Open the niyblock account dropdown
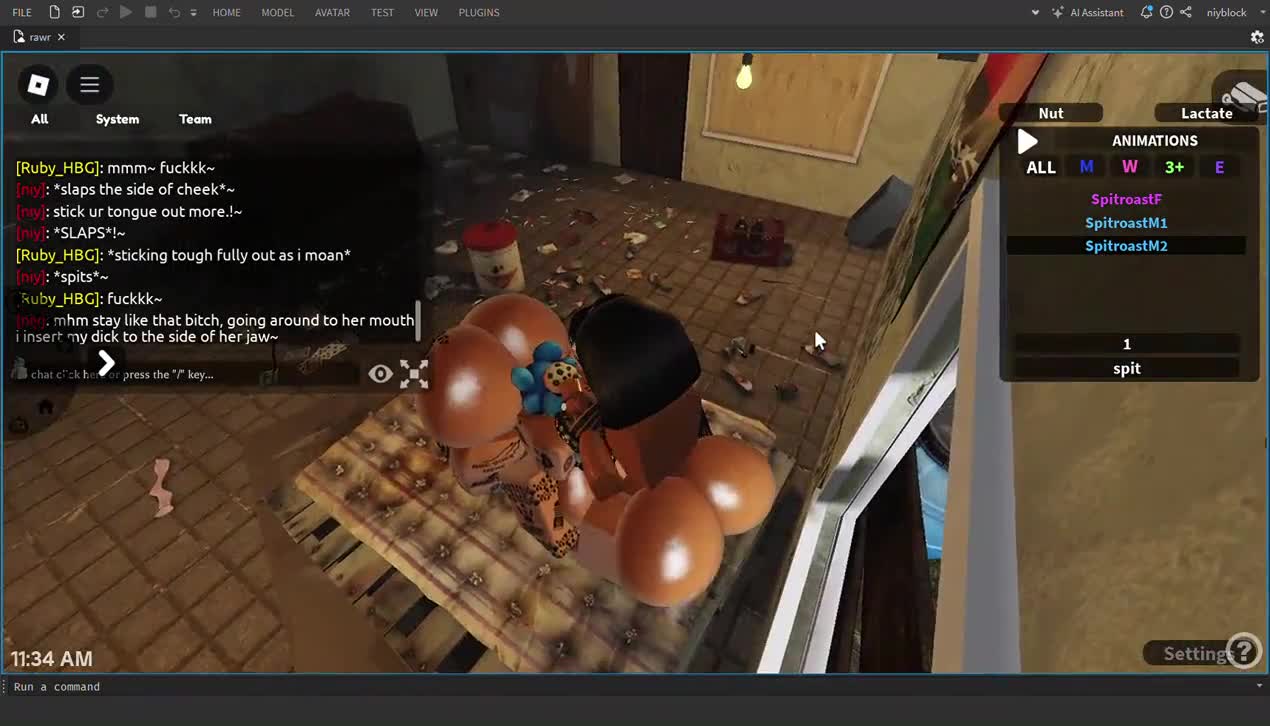The width and height of the screenshot is (1270, 726). pos(1226,12)
